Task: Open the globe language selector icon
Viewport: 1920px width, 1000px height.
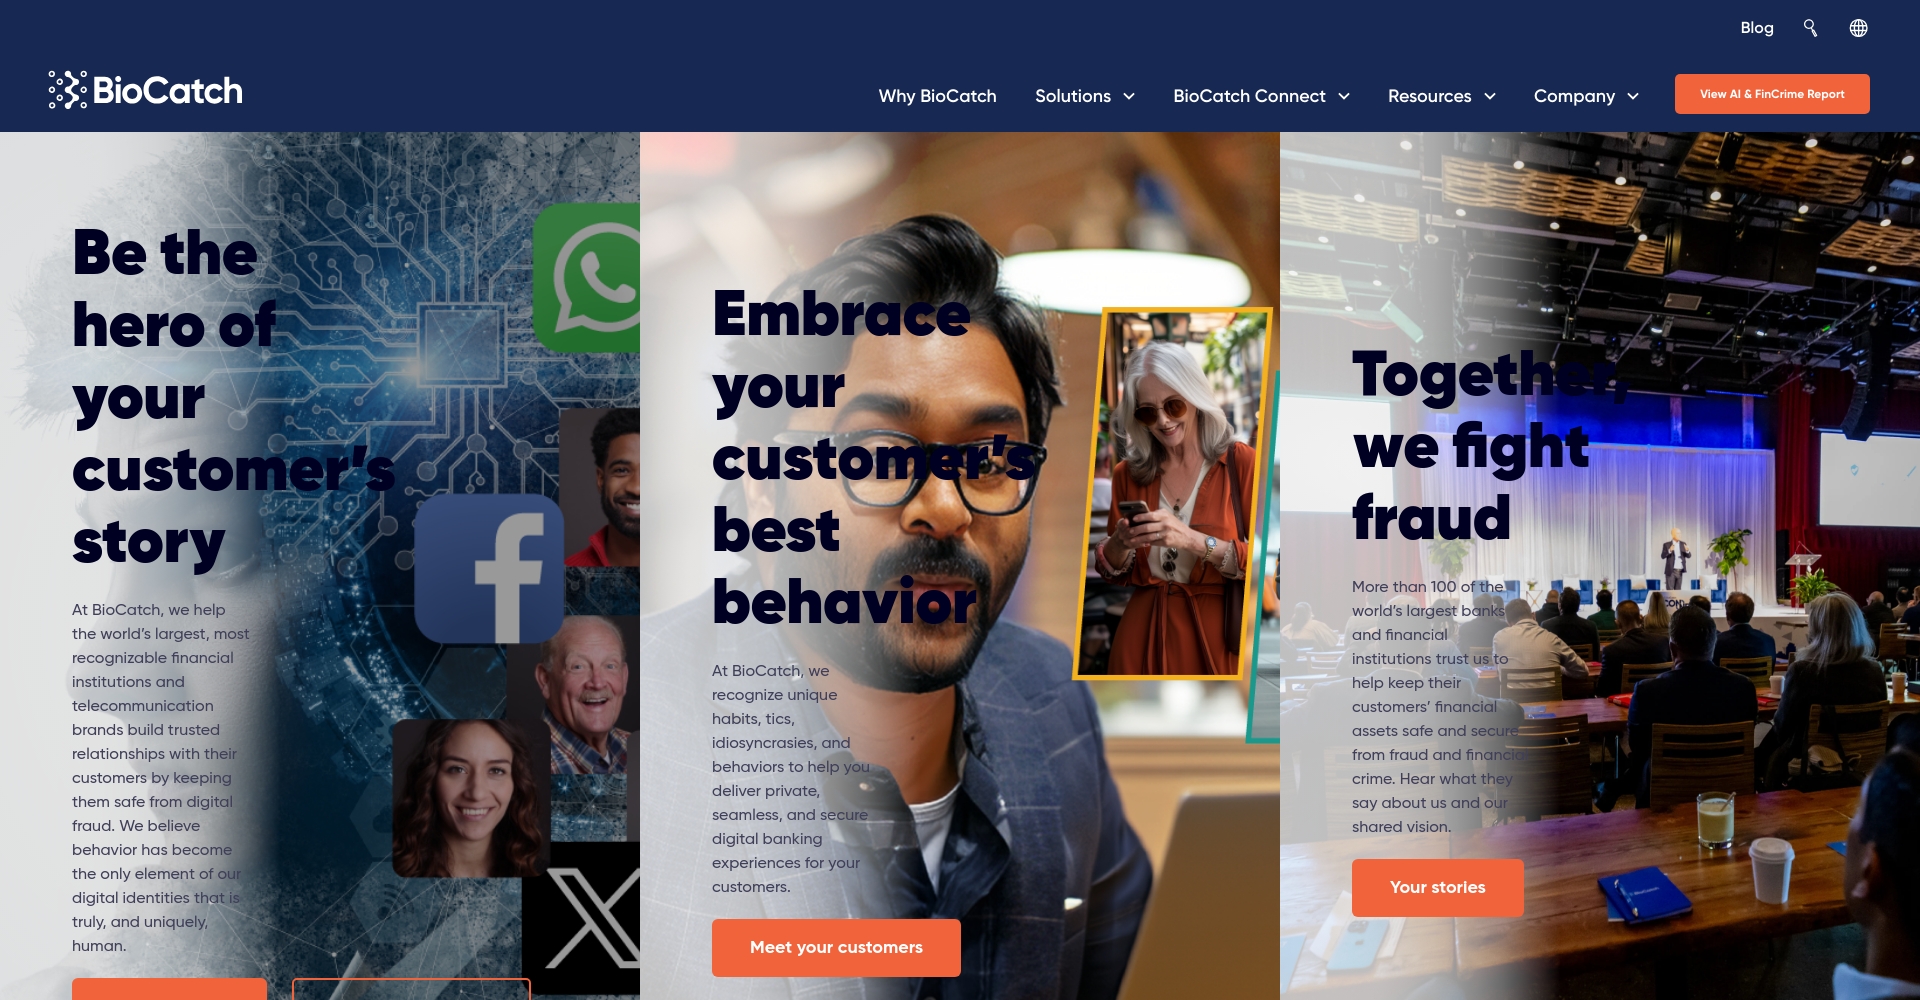Action: [1858, 28]
